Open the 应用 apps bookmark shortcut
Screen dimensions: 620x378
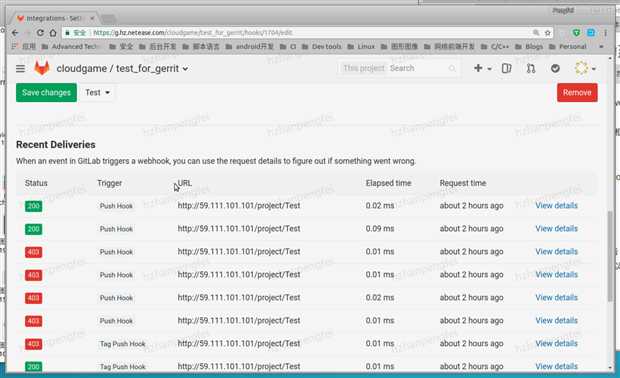click(x=23, y=47)
